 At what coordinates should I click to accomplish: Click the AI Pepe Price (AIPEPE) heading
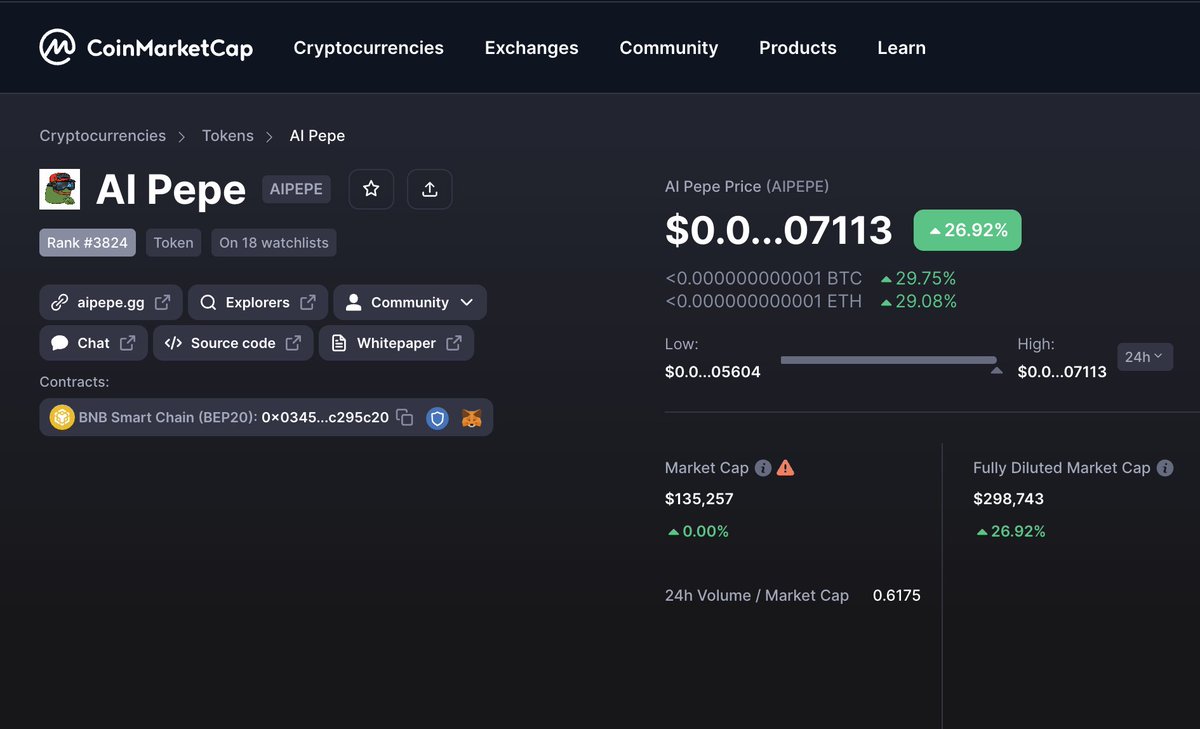747,186
